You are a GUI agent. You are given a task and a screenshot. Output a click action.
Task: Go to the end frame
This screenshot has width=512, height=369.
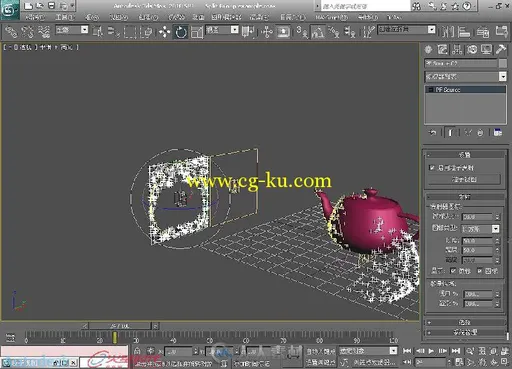pos(456,351)
